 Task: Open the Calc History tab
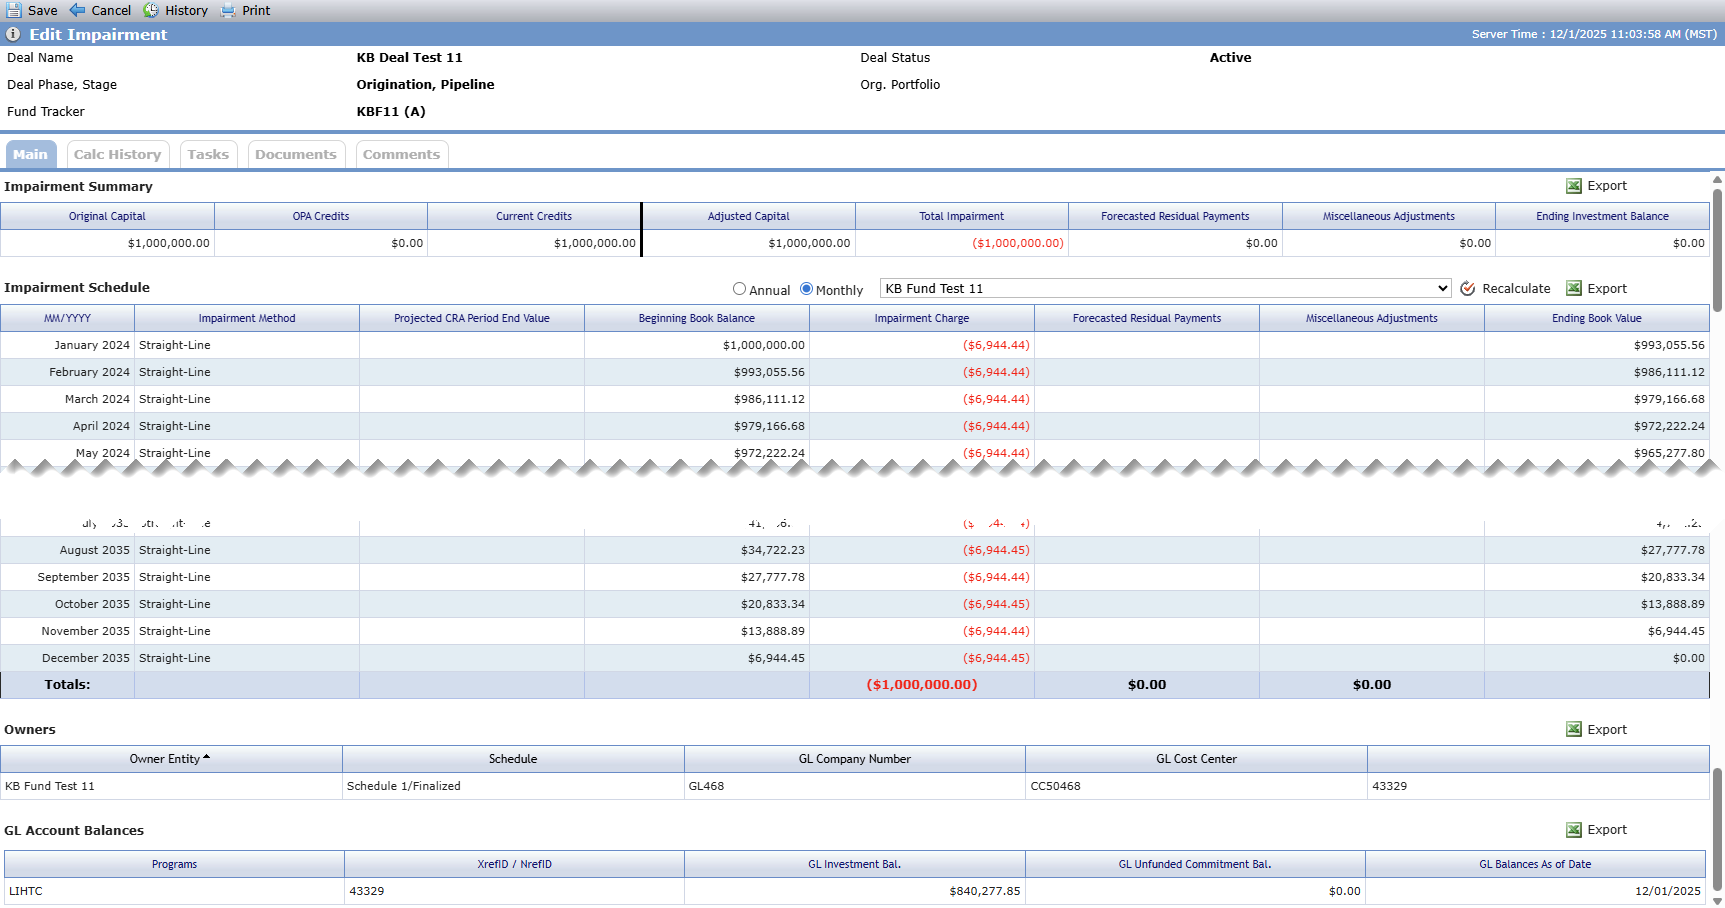(118, 154)
